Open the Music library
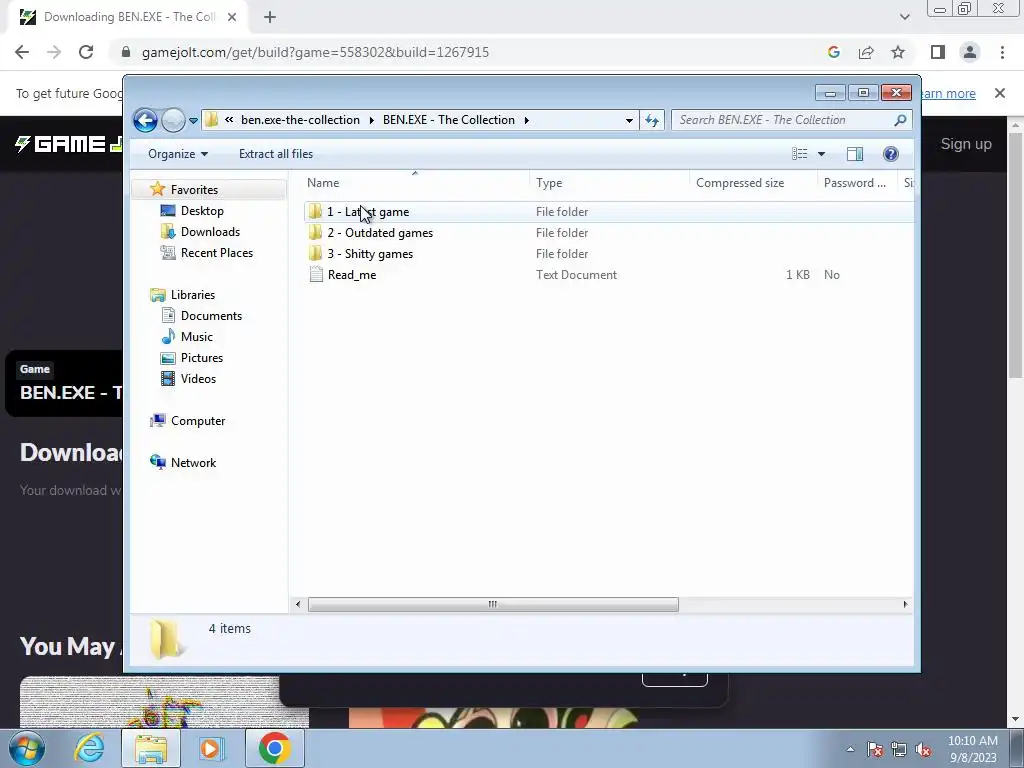The width and height of the screenshot is (1024, 768). (197, 337)
